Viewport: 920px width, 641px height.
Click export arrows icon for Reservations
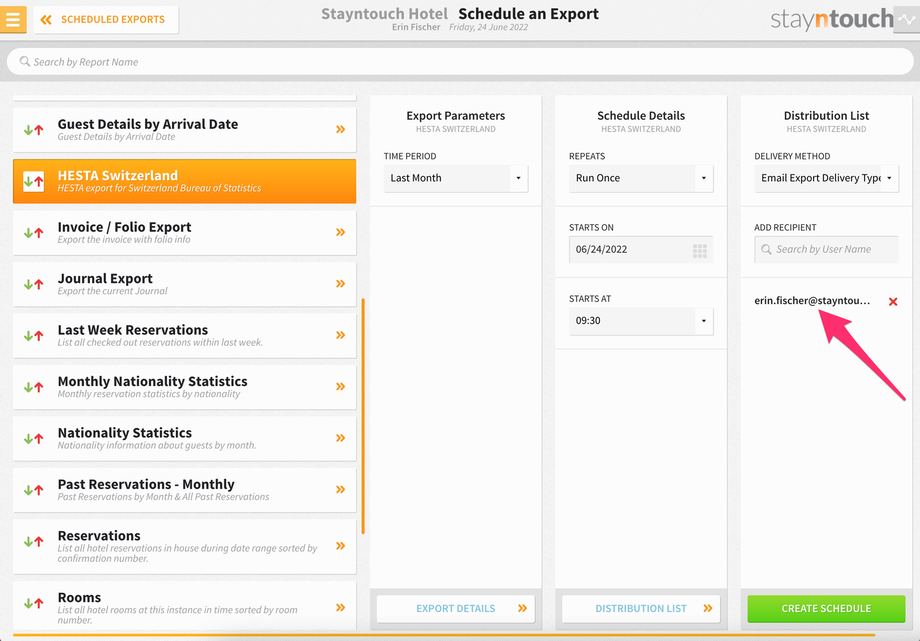(x=33, y=541)
